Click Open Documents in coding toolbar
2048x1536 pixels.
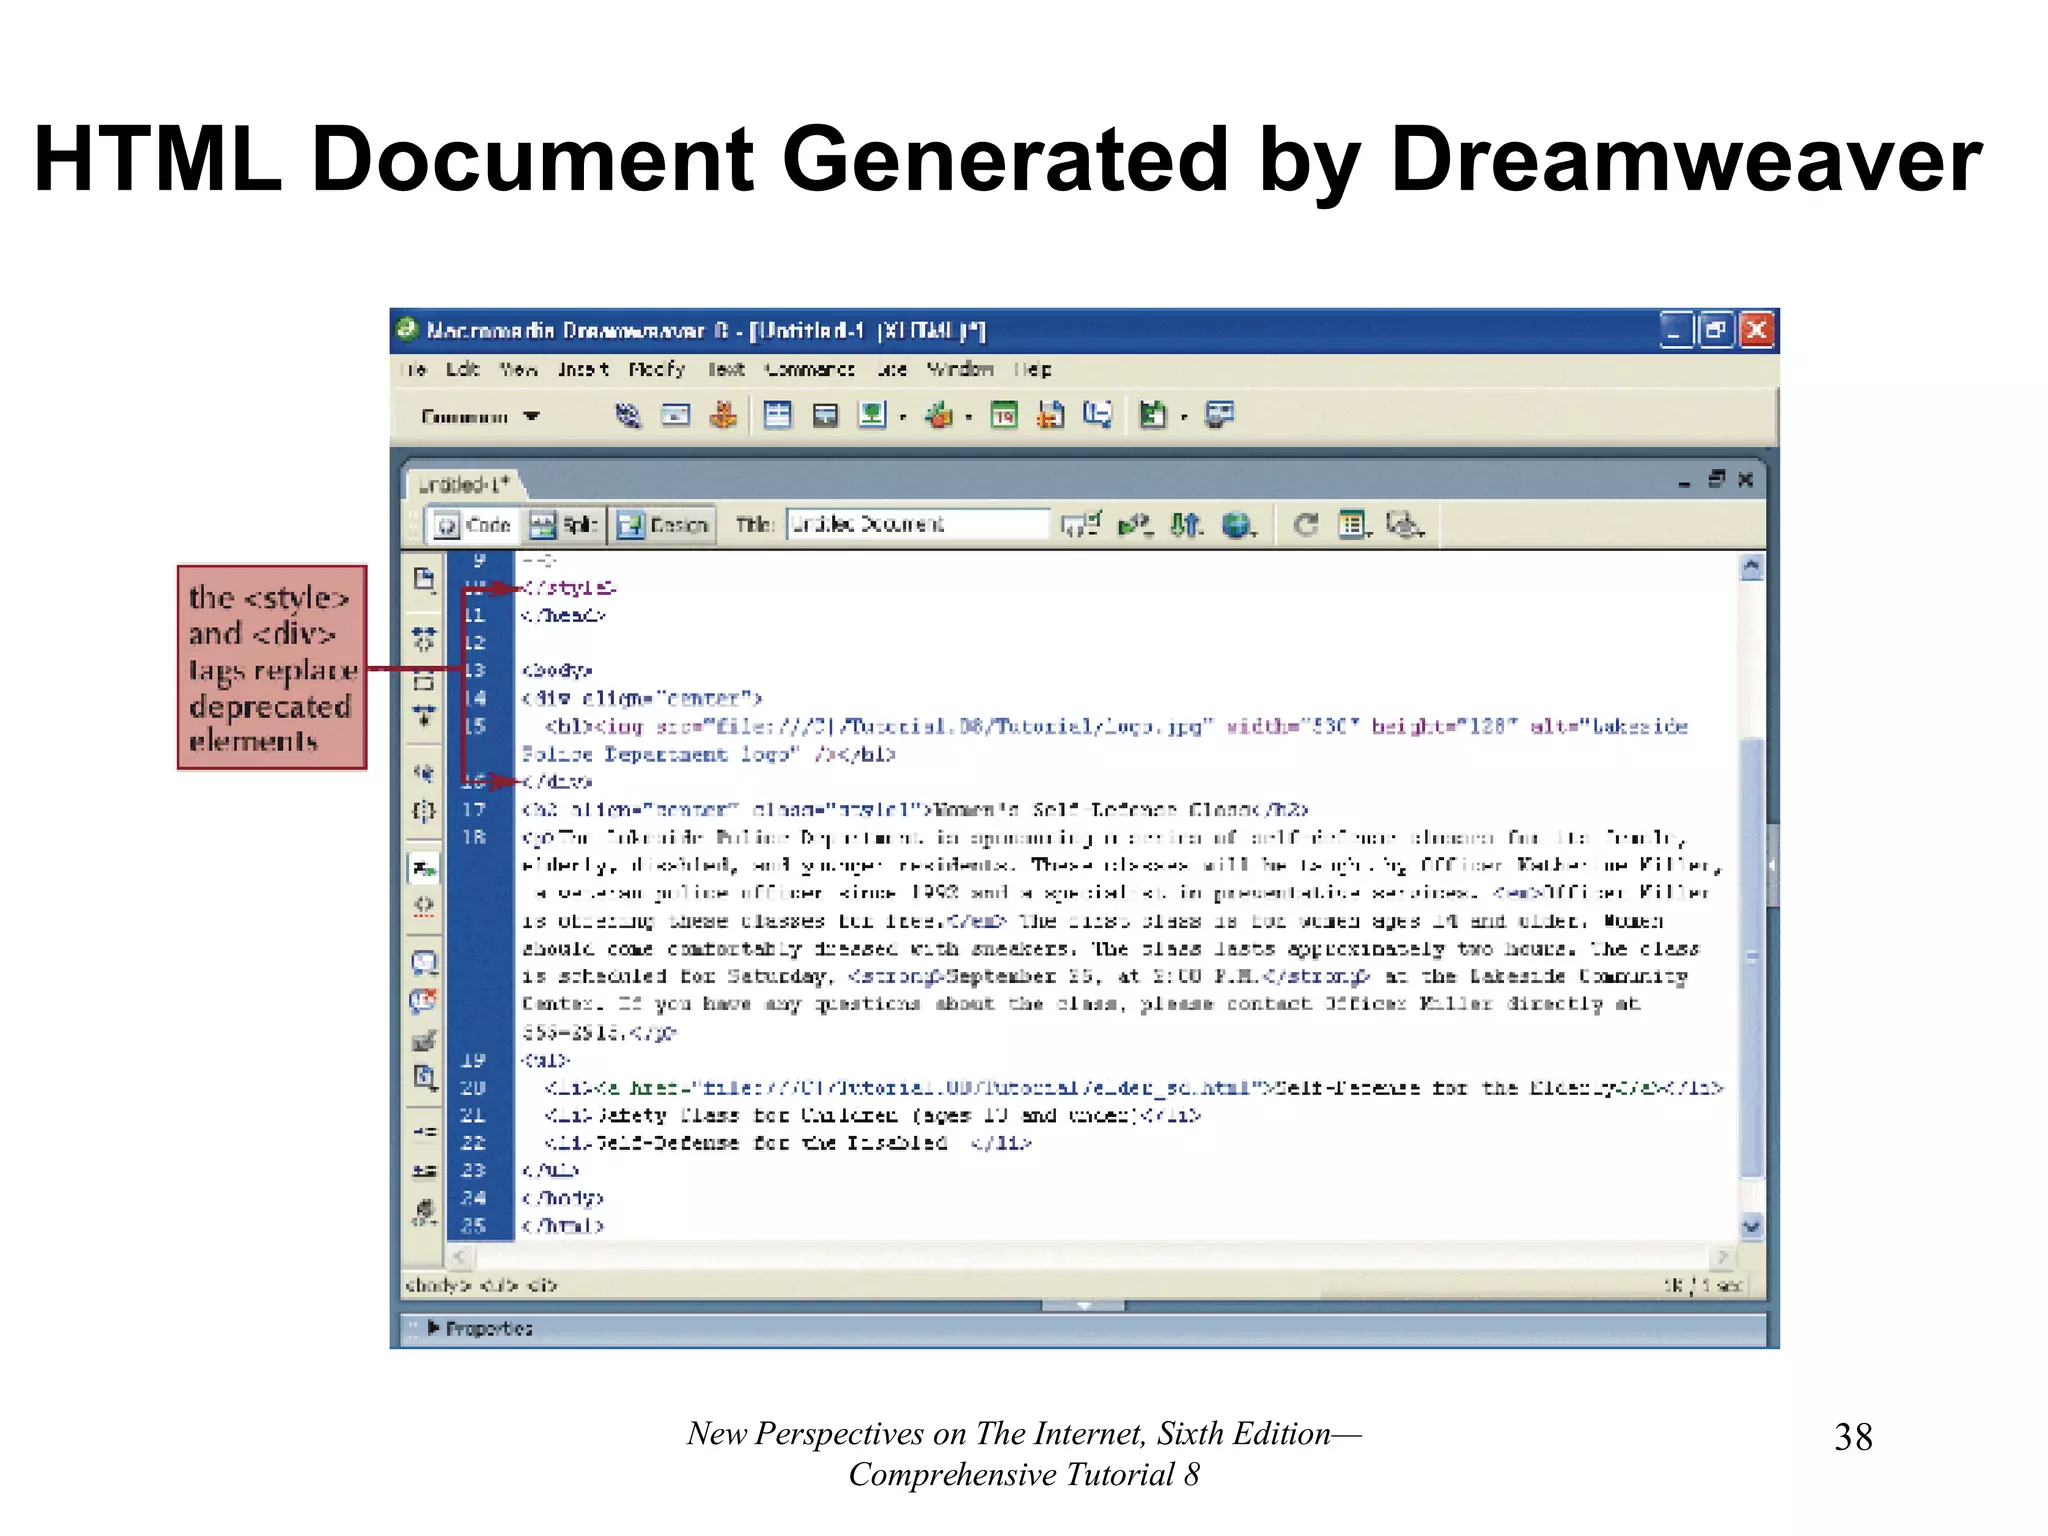[424, 579]
